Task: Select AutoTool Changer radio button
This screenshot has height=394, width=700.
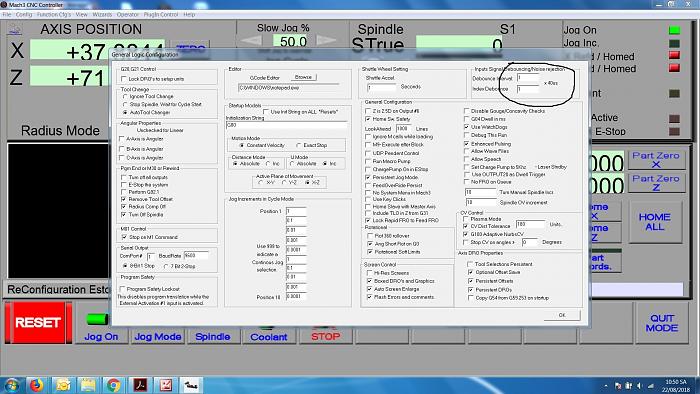Action: tap(125, 112)
